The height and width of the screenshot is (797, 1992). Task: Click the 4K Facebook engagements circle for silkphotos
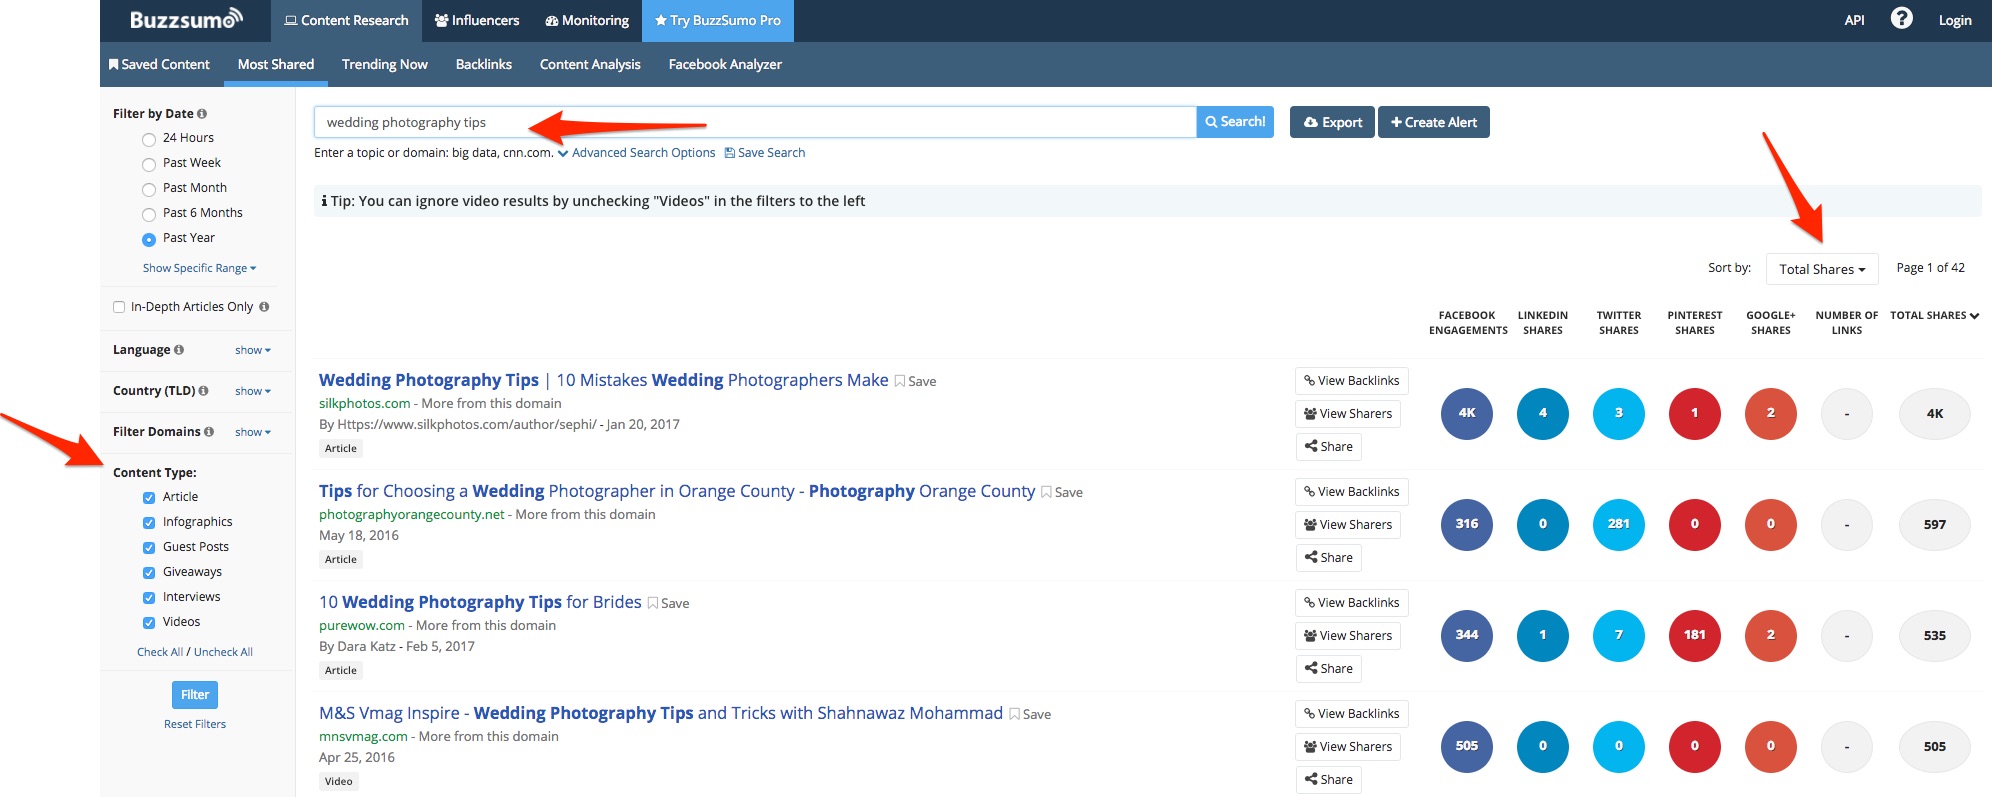pos(1467,413)
